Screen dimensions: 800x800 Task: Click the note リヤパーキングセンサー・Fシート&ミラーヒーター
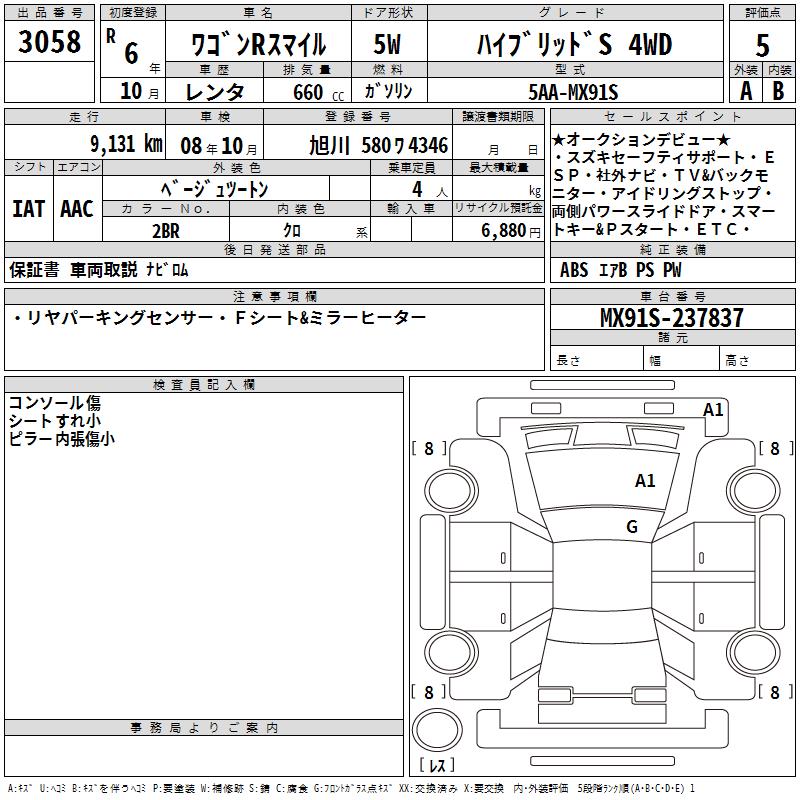click(218, 318)
